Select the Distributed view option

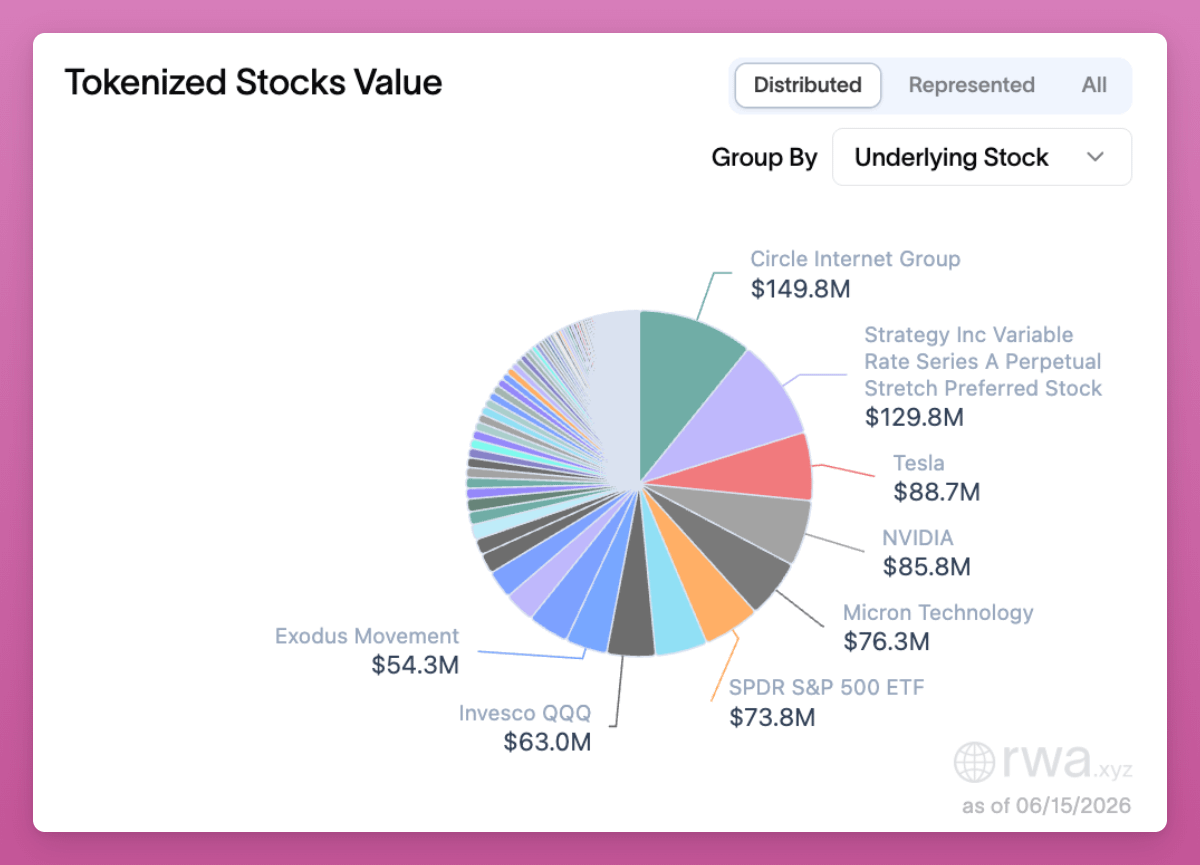coord(807,85)
